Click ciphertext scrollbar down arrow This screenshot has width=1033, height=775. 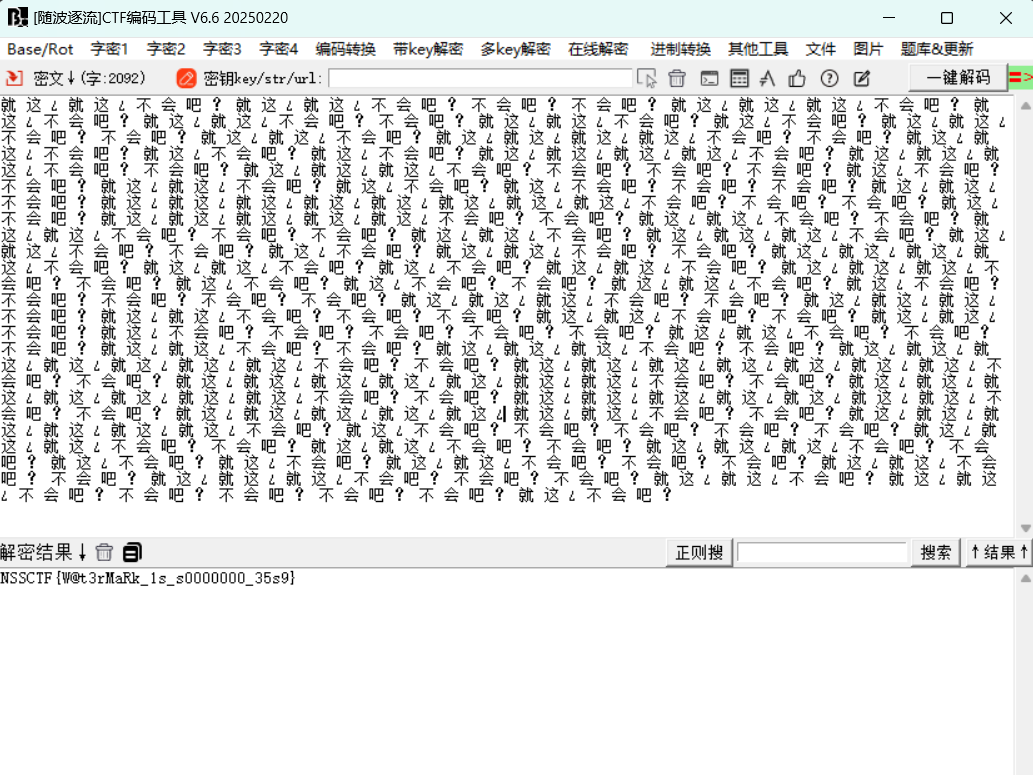click(1025, 528)
